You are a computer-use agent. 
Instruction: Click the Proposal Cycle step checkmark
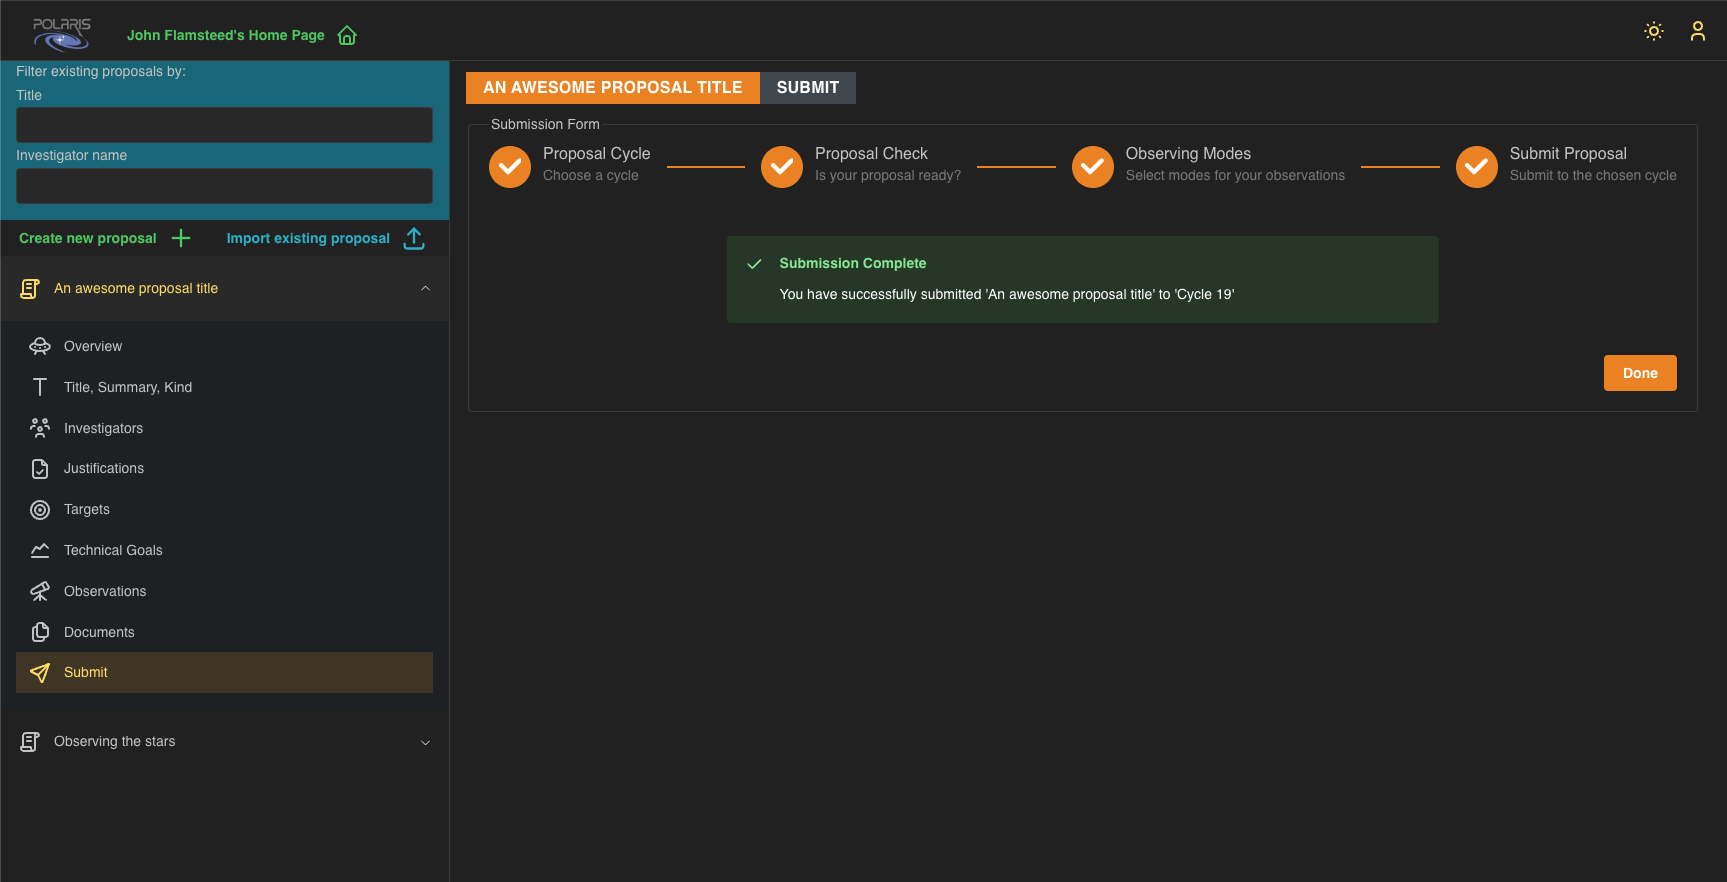click(510, 166)
